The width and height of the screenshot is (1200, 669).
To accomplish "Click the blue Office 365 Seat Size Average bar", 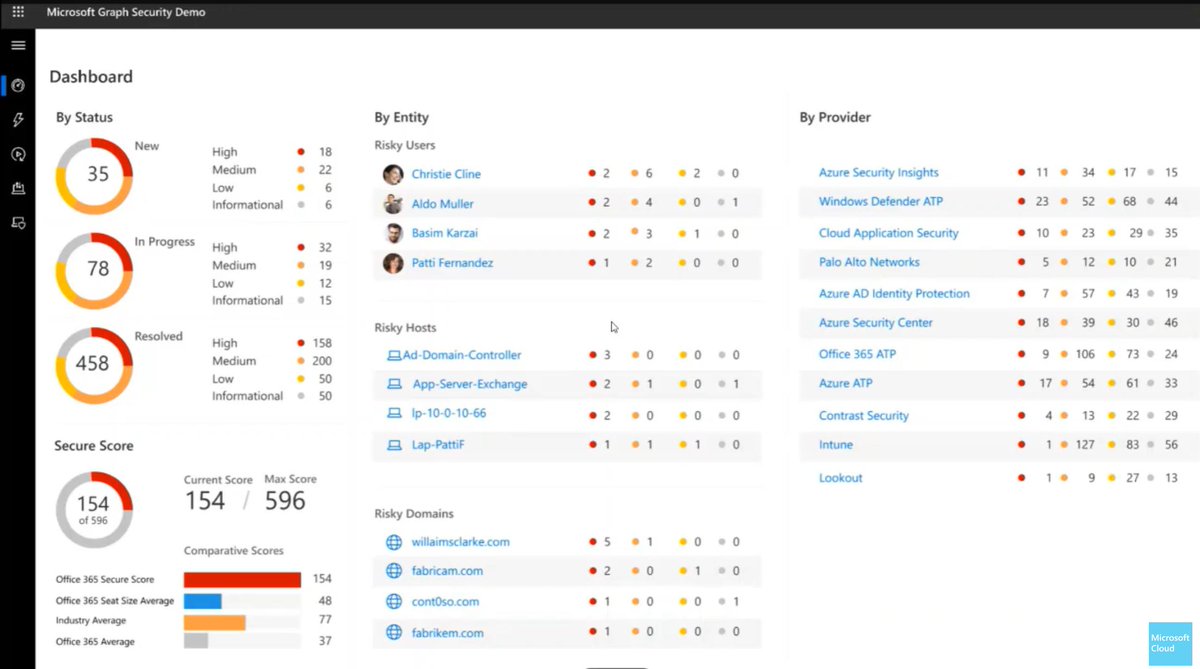I will click(202, 601).
